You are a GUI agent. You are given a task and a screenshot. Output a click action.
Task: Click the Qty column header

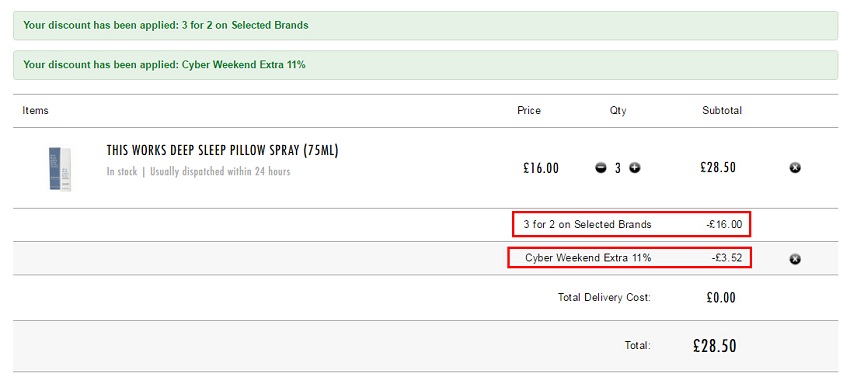617,111
